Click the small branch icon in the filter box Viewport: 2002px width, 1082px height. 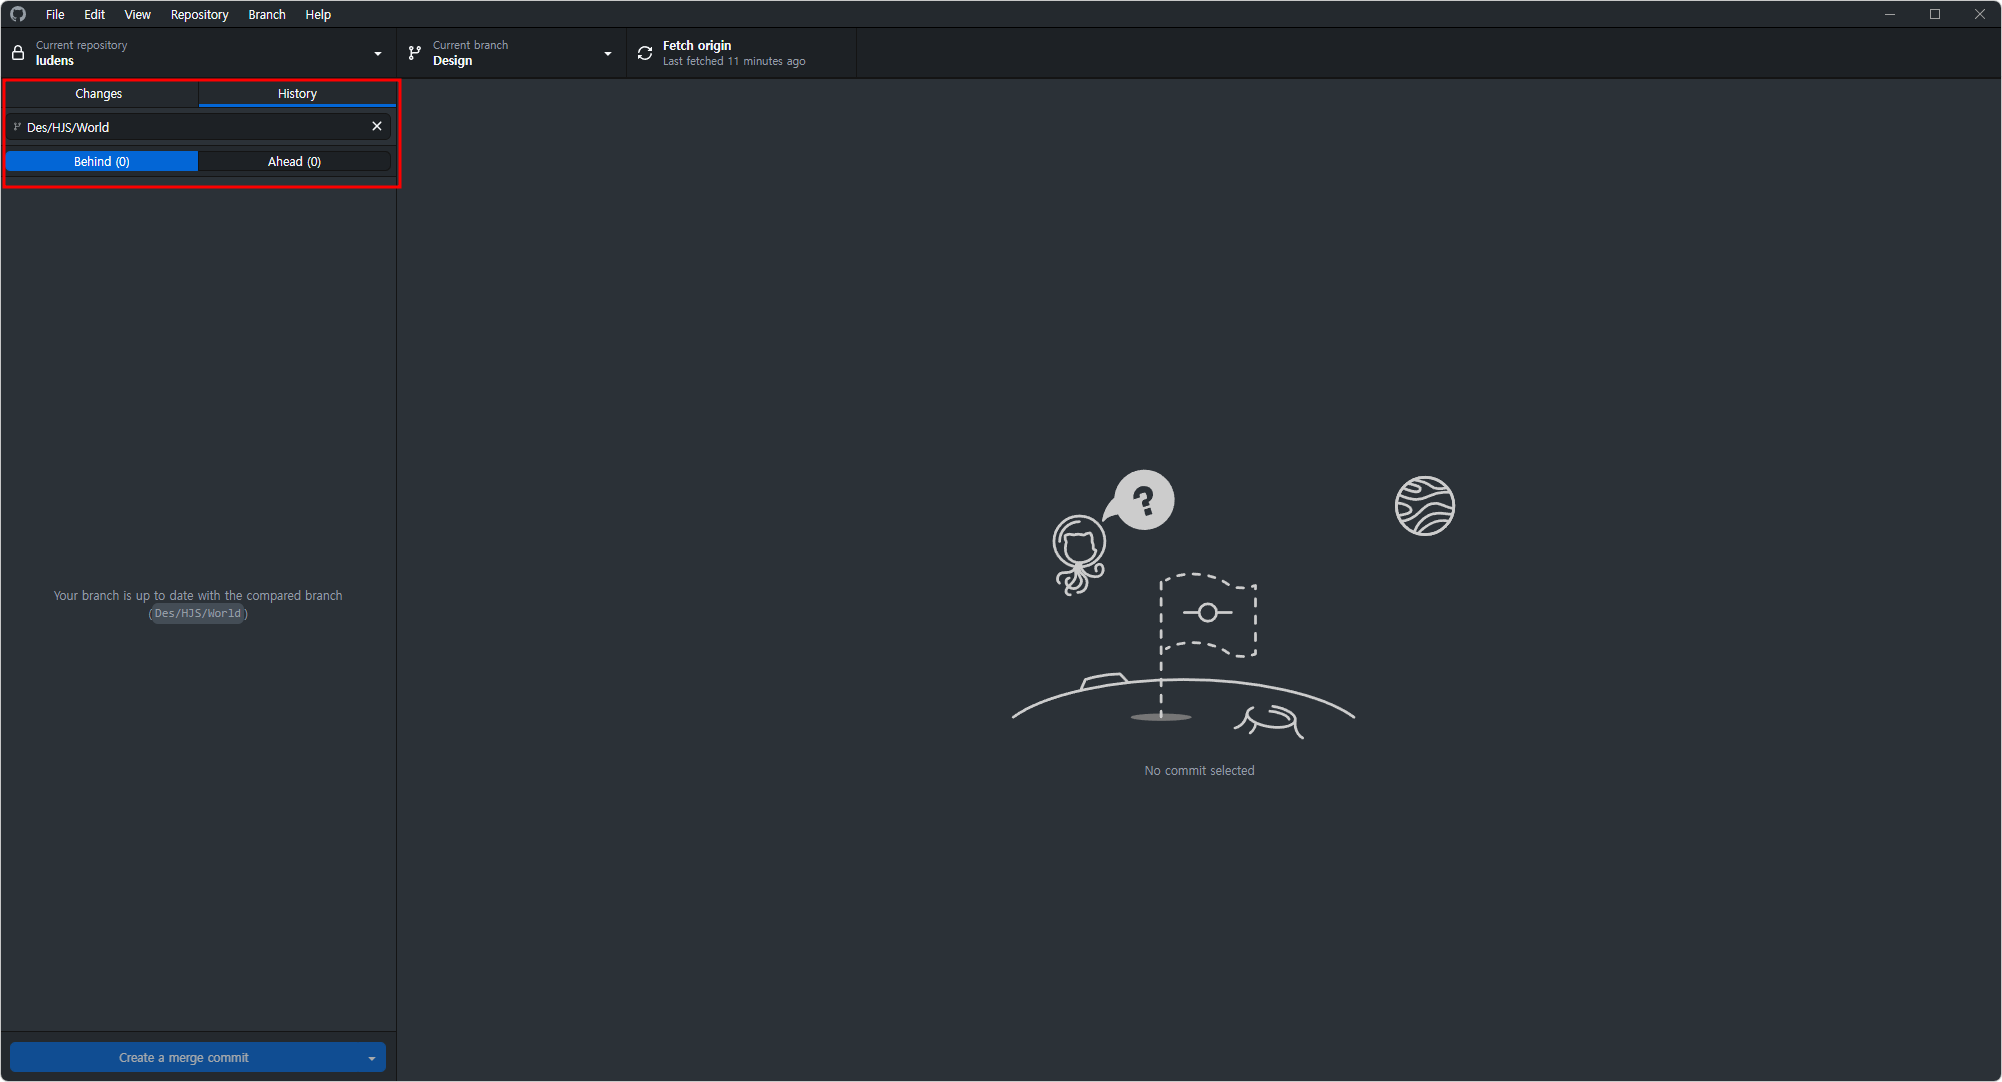pyautogui.click(x=17, y=127)
